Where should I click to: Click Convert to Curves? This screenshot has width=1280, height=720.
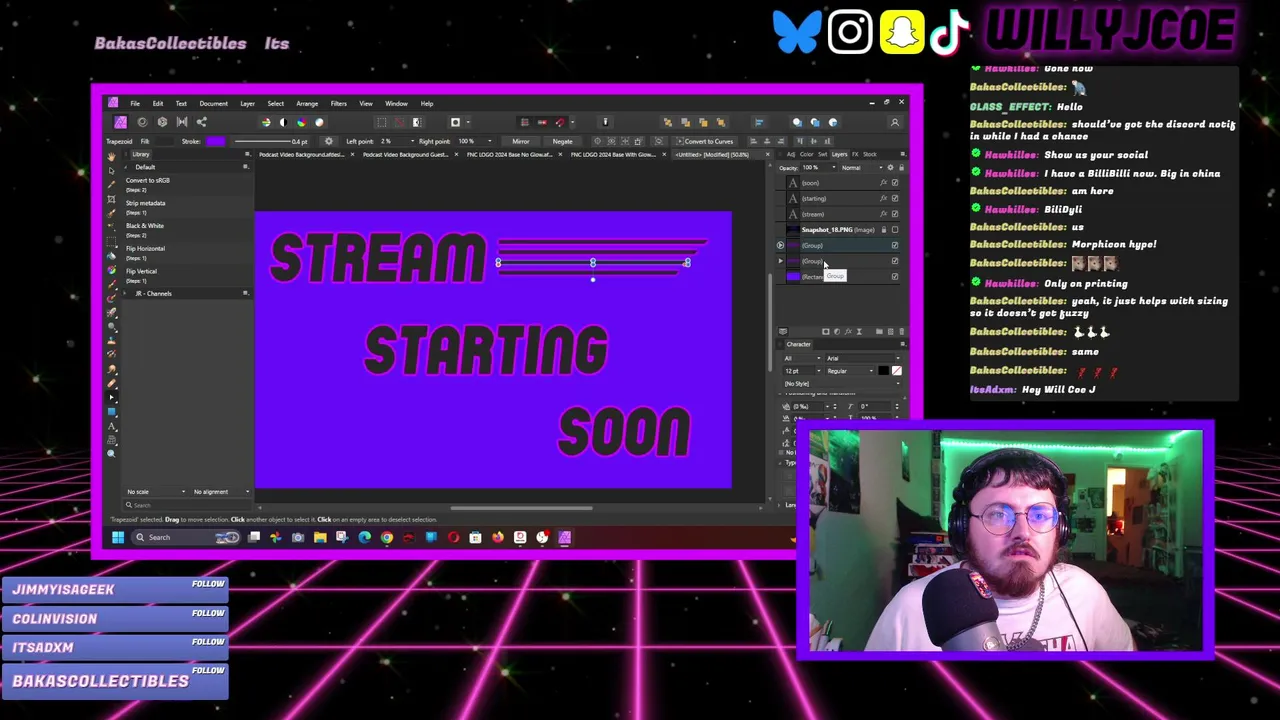(x=708, y=141)
